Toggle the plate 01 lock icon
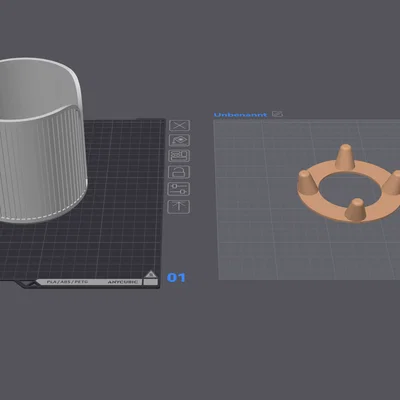400x400 pixels. click(x=179, y=172)
